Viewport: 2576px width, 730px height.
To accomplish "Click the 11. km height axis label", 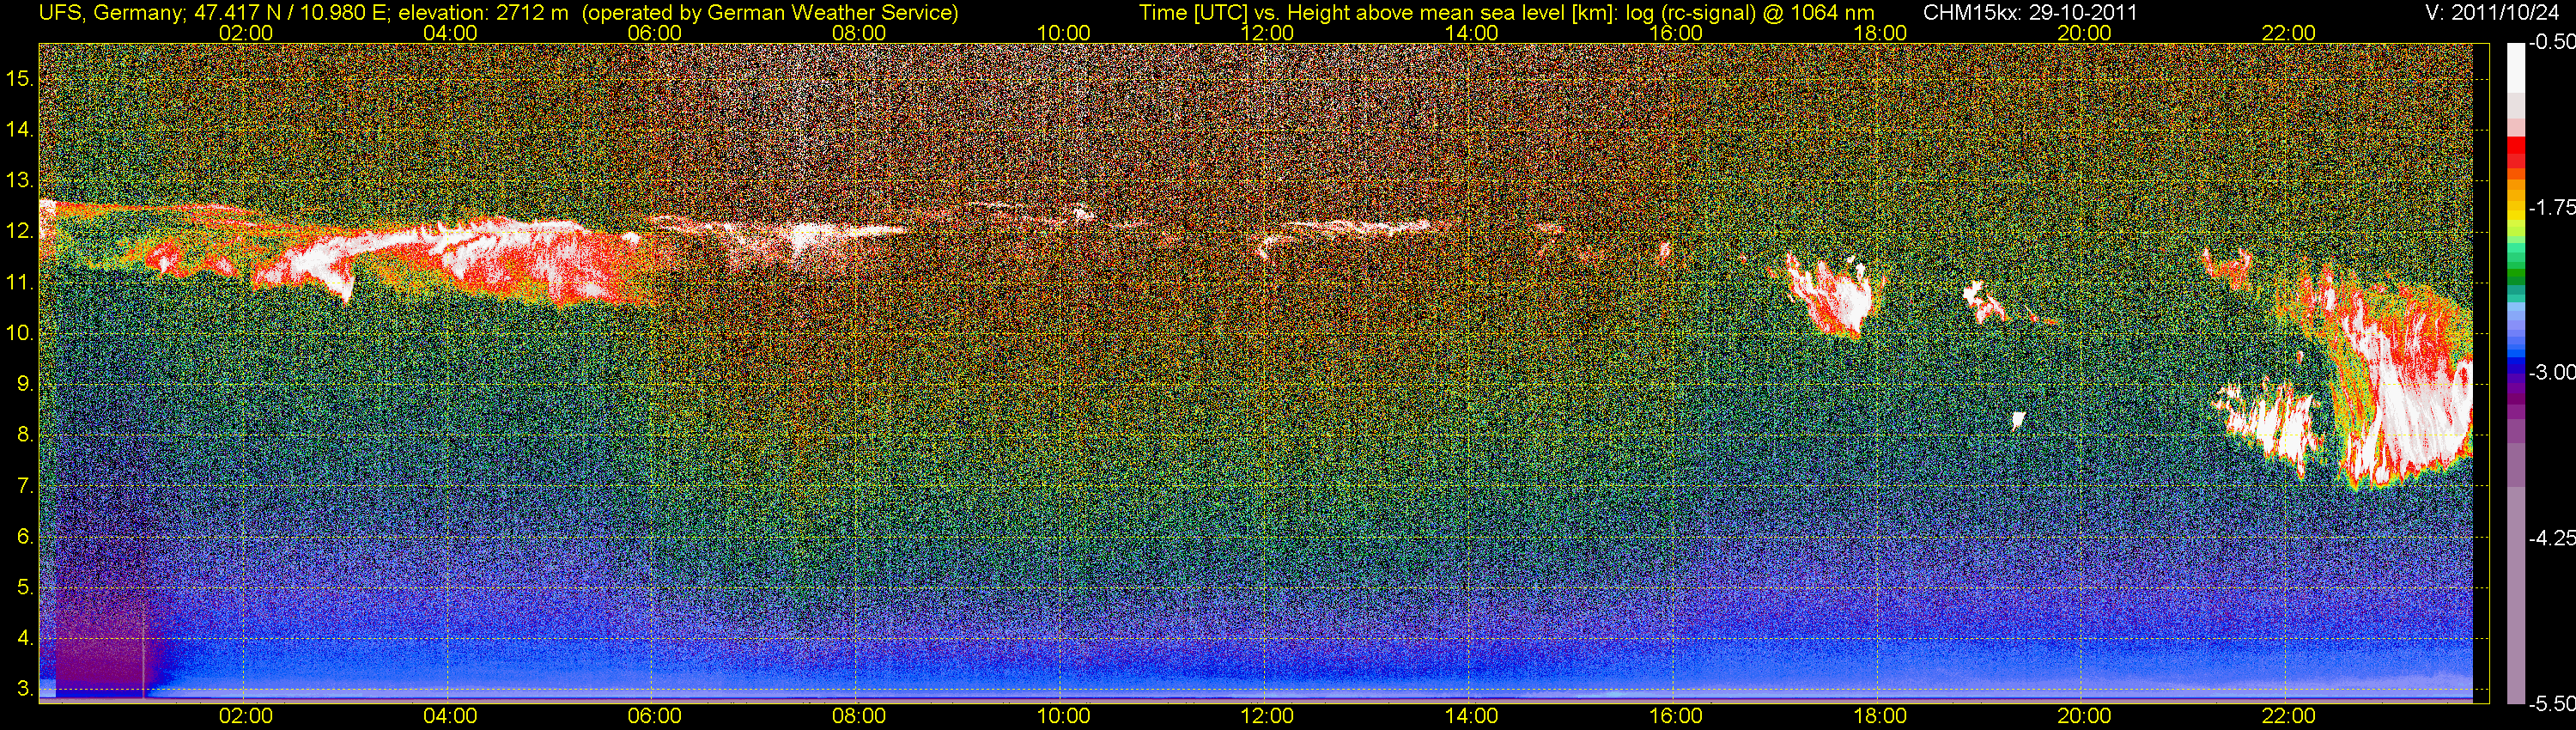I will (x=19, y=283).
